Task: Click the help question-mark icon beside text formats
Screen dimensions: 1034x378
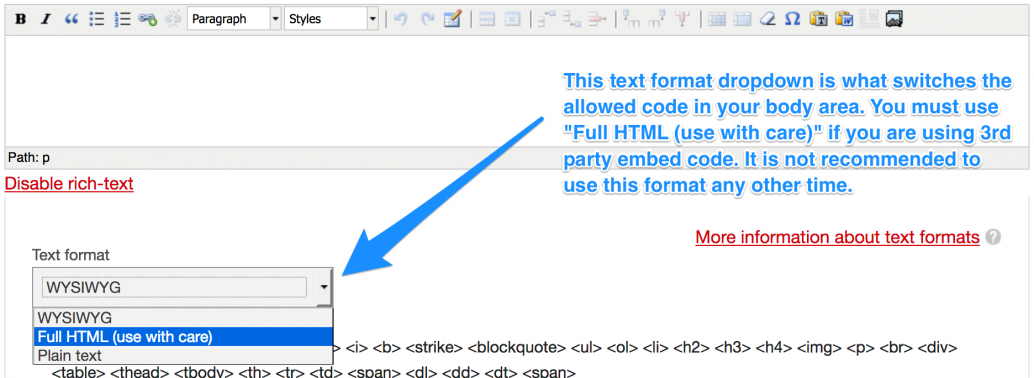Action: (x=993, y=237)
